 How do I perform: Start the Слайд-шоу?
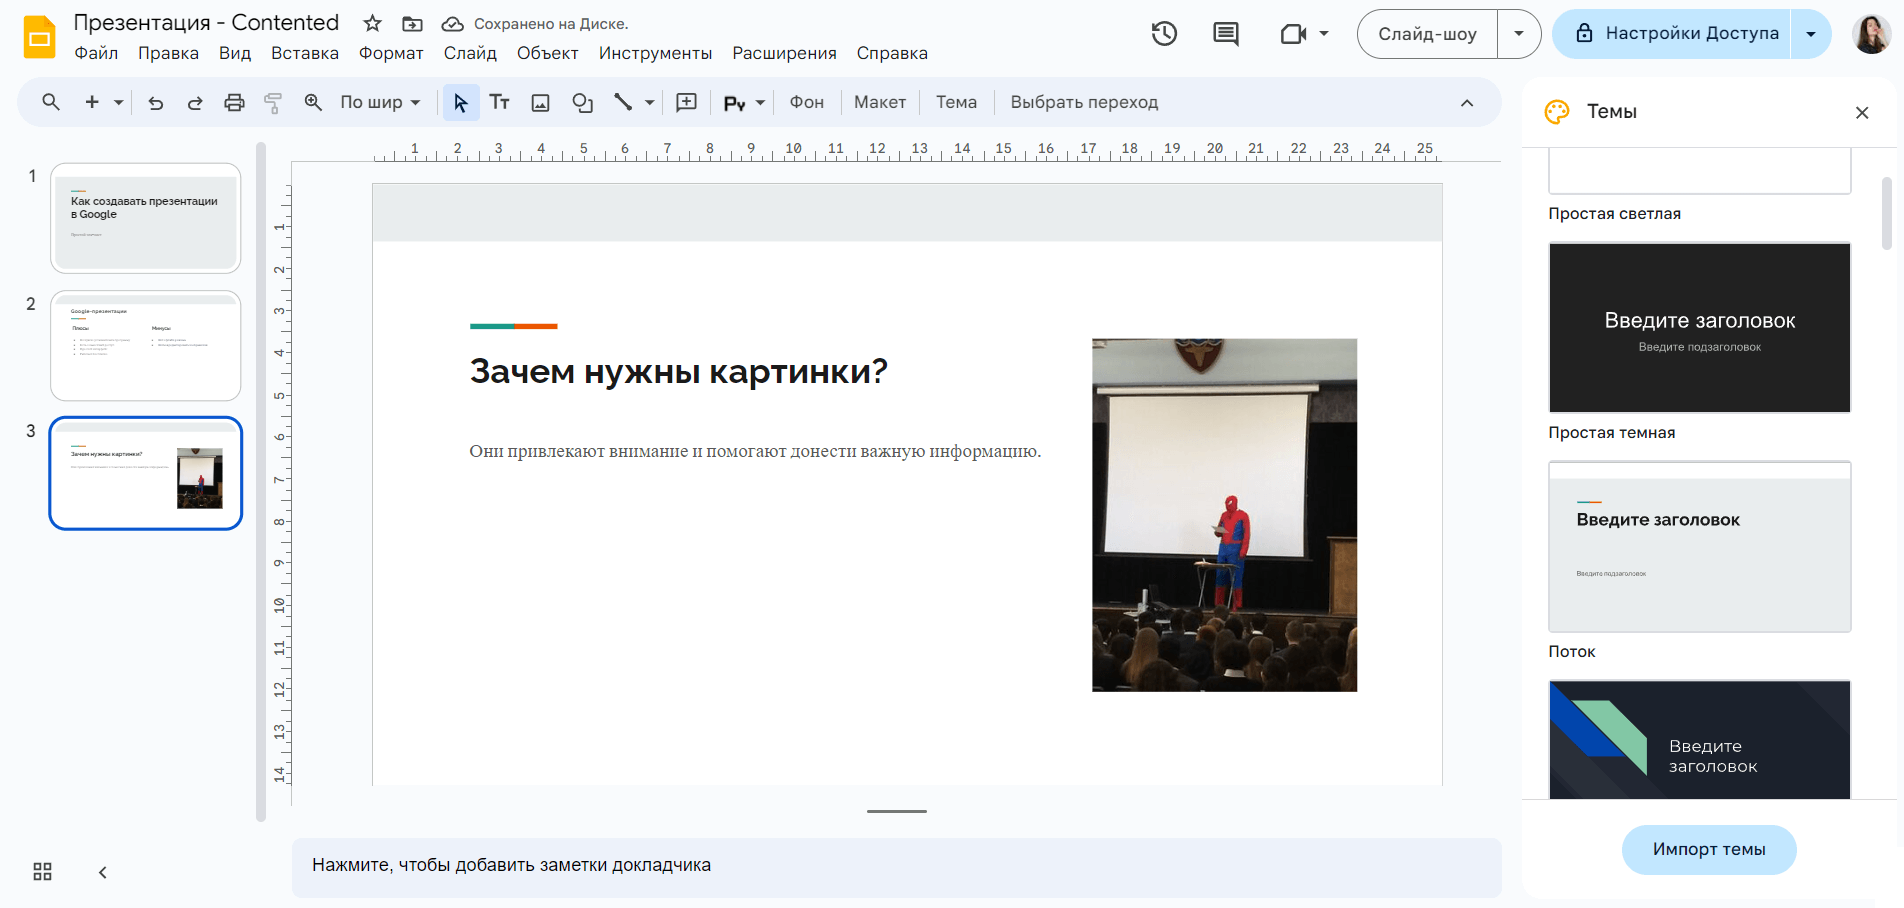(1427, 34)
